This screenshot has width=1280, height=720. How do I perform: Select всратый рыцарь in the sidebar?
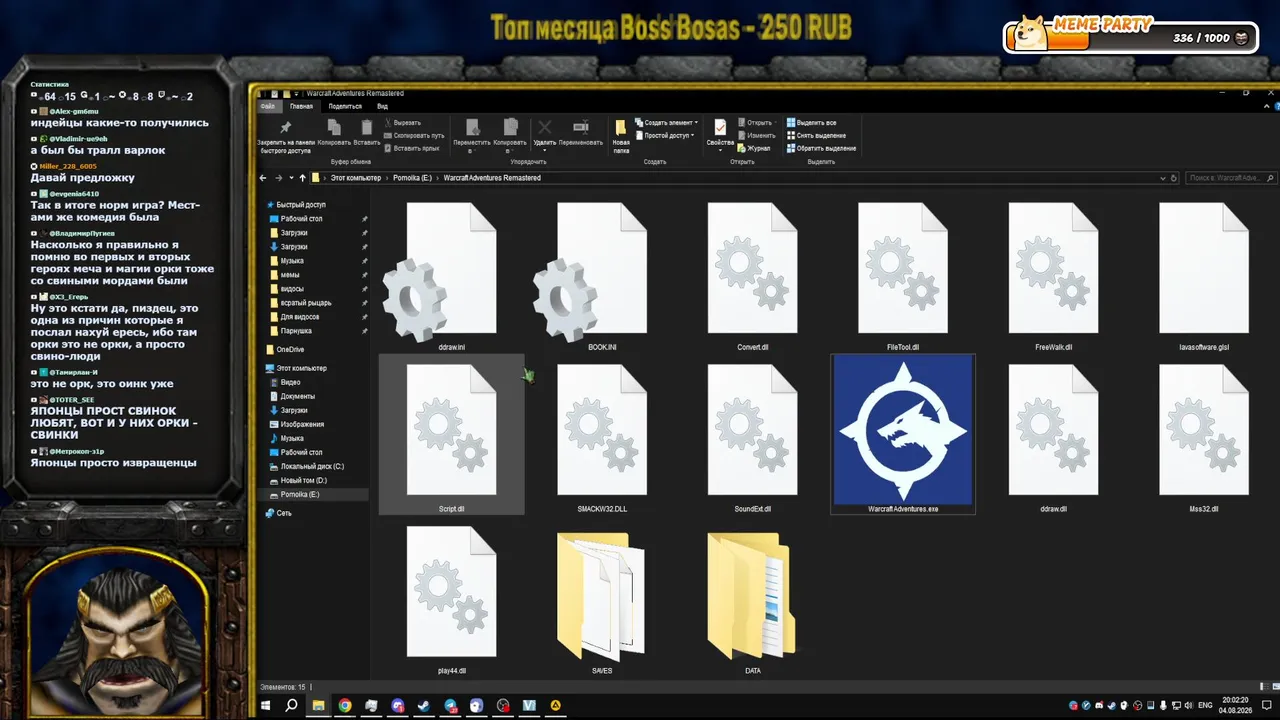coord(300,303)
